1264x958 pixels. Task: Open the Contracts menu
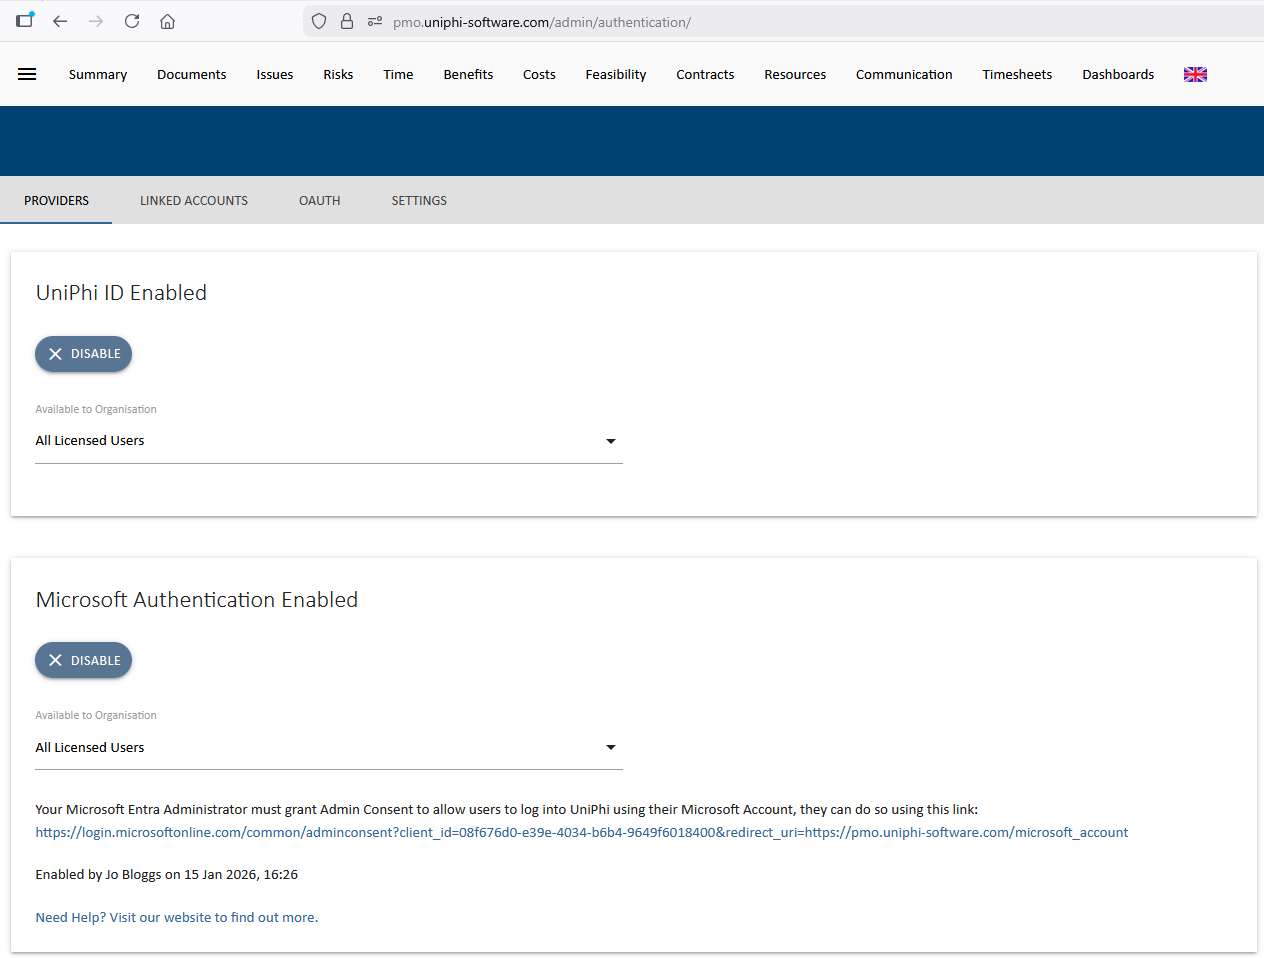click(x=705, y=74)
